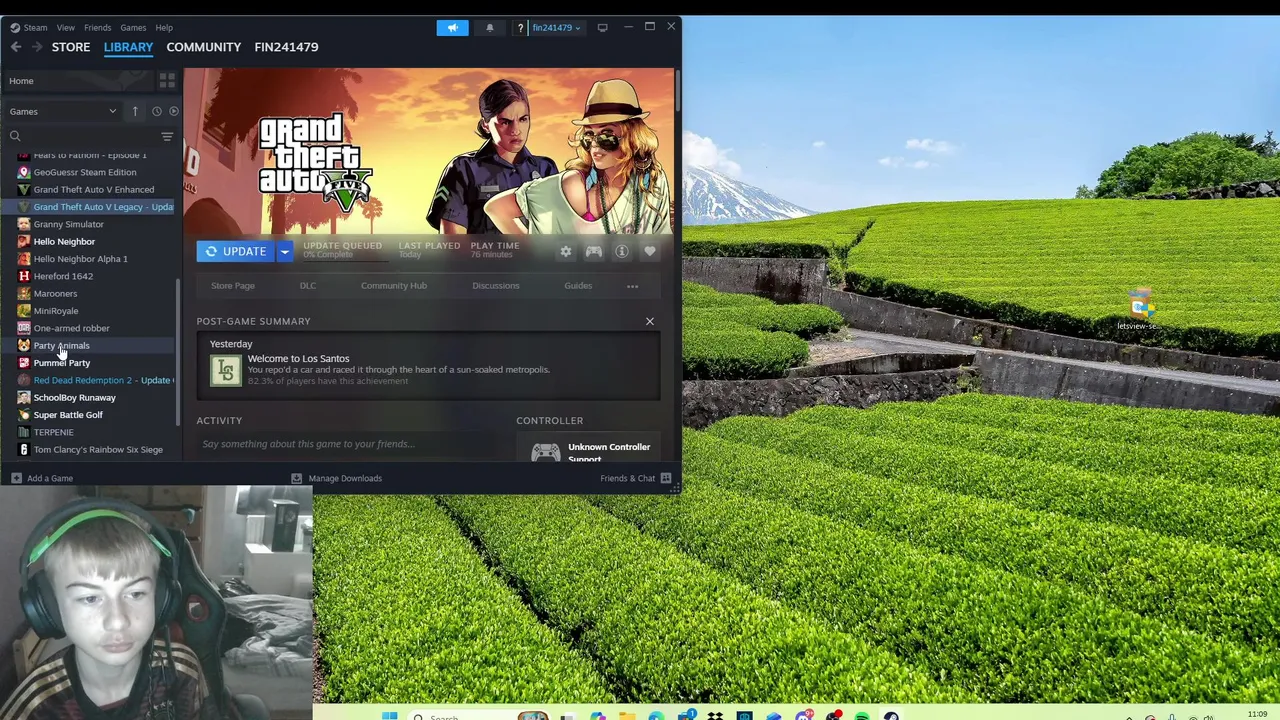
Task: Open the library advanced filter icon
Action: (167, 136)
